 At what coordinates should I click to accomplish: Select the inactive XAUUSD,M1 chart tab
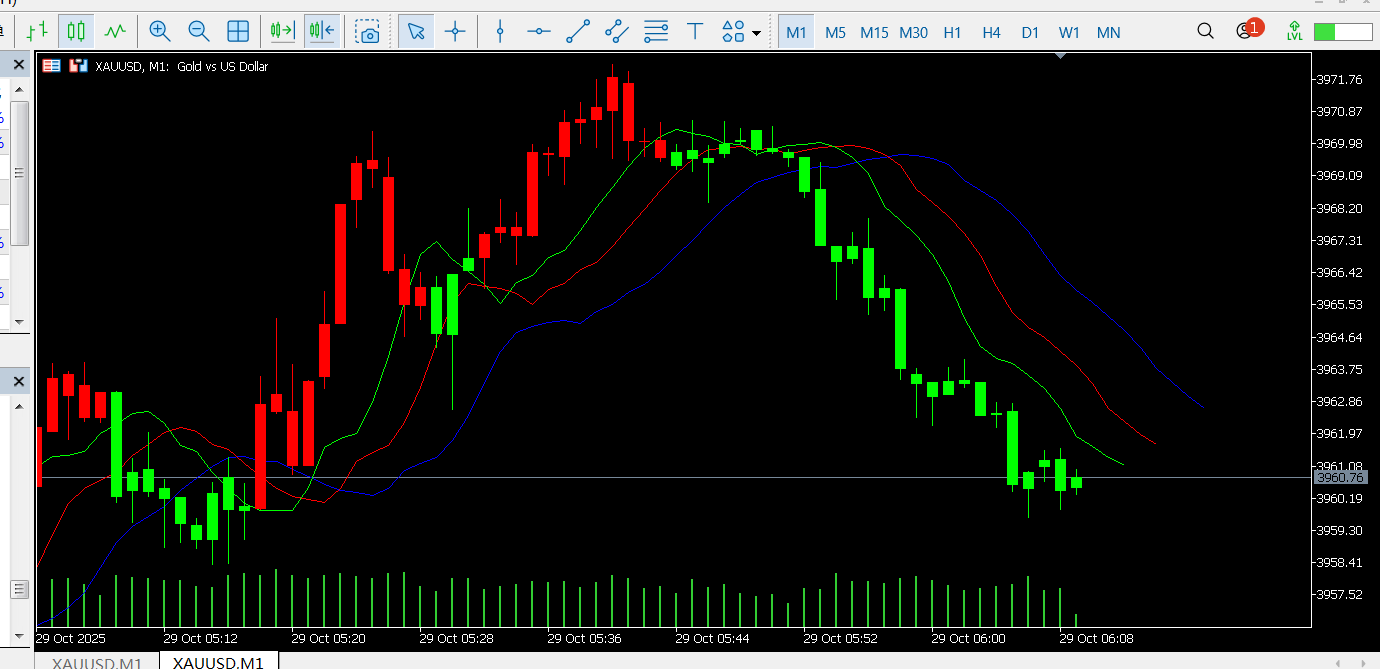97,662
